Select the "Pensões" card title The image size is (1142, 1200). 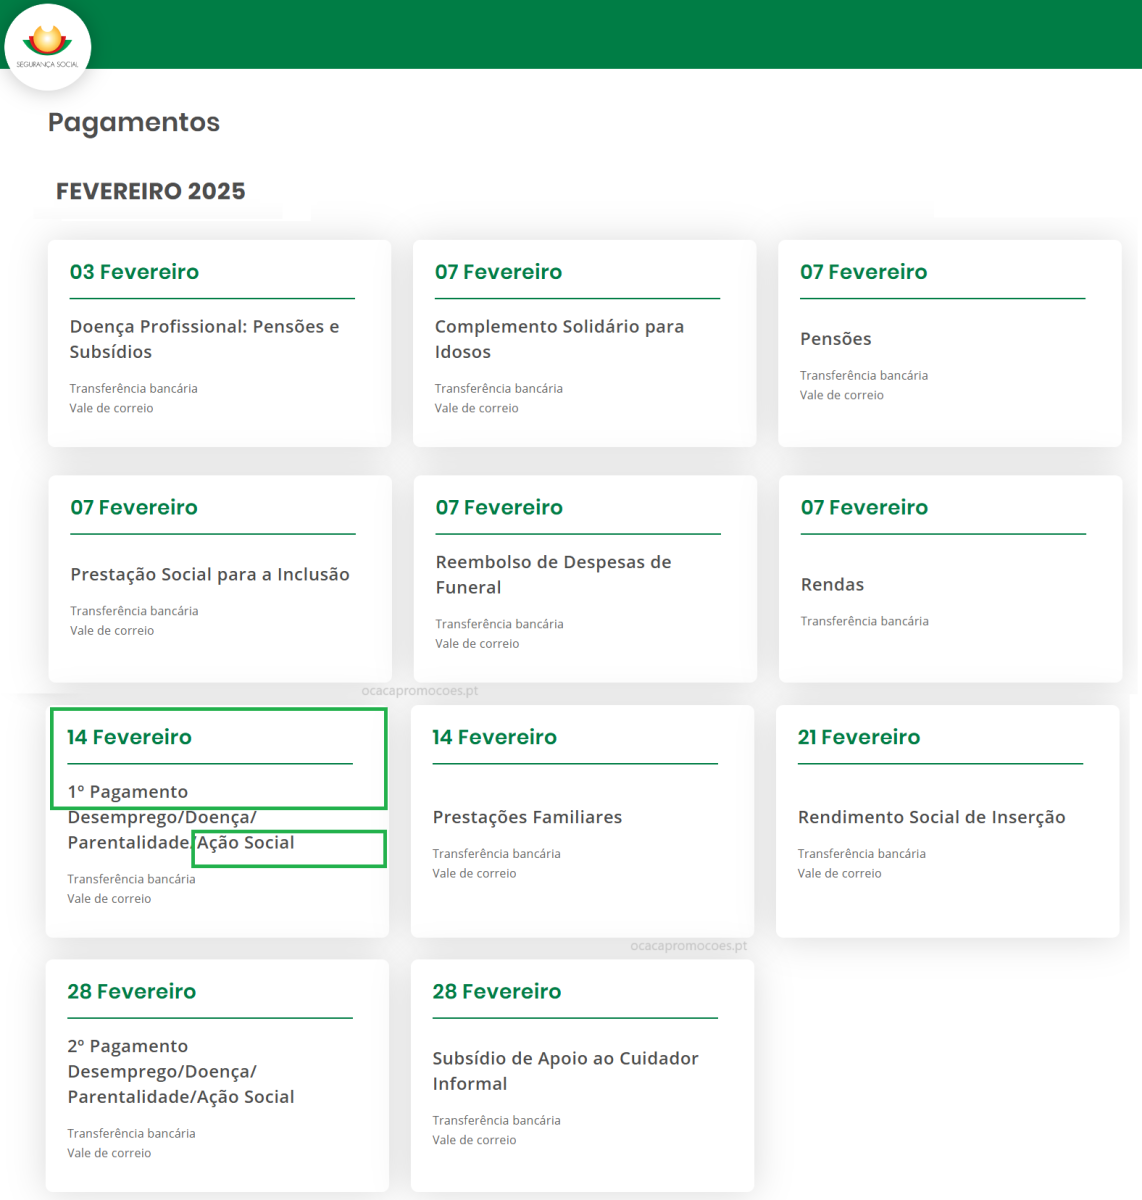pyautogui.click(x=835, y=339)
